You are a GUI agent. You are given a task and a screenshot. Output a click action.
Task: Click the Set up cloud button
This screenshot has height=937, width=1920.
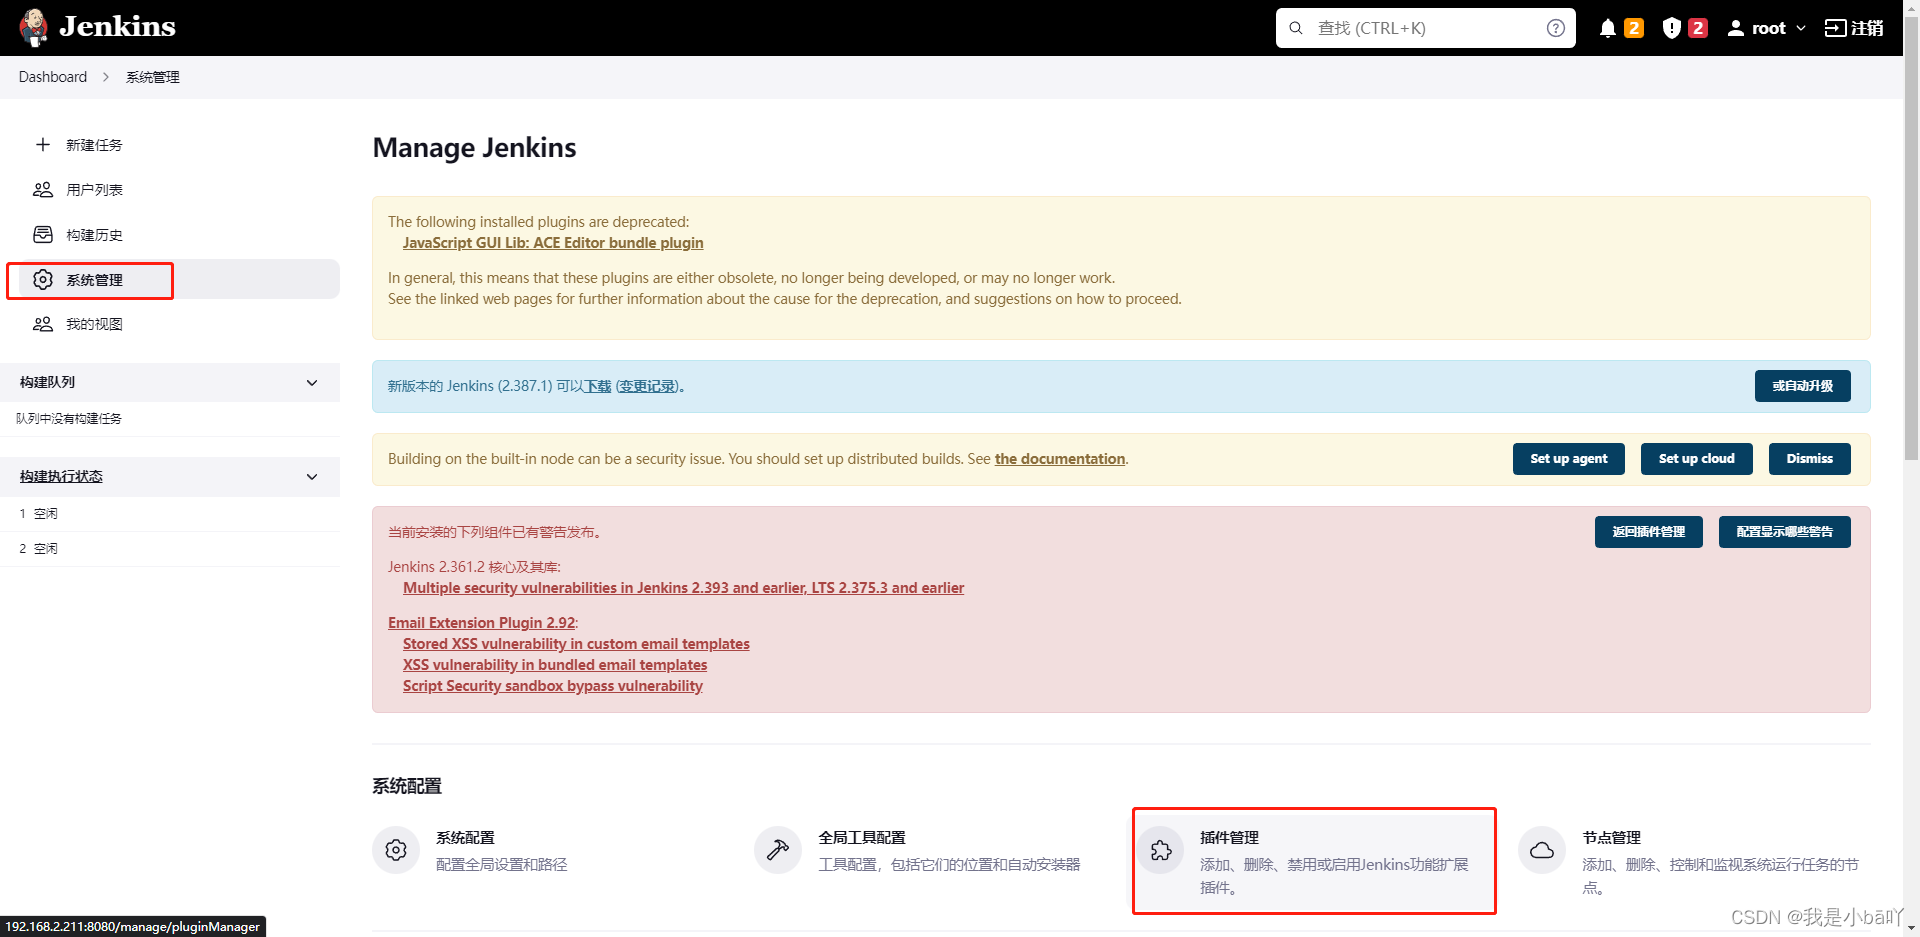[x=1696, y=459]
